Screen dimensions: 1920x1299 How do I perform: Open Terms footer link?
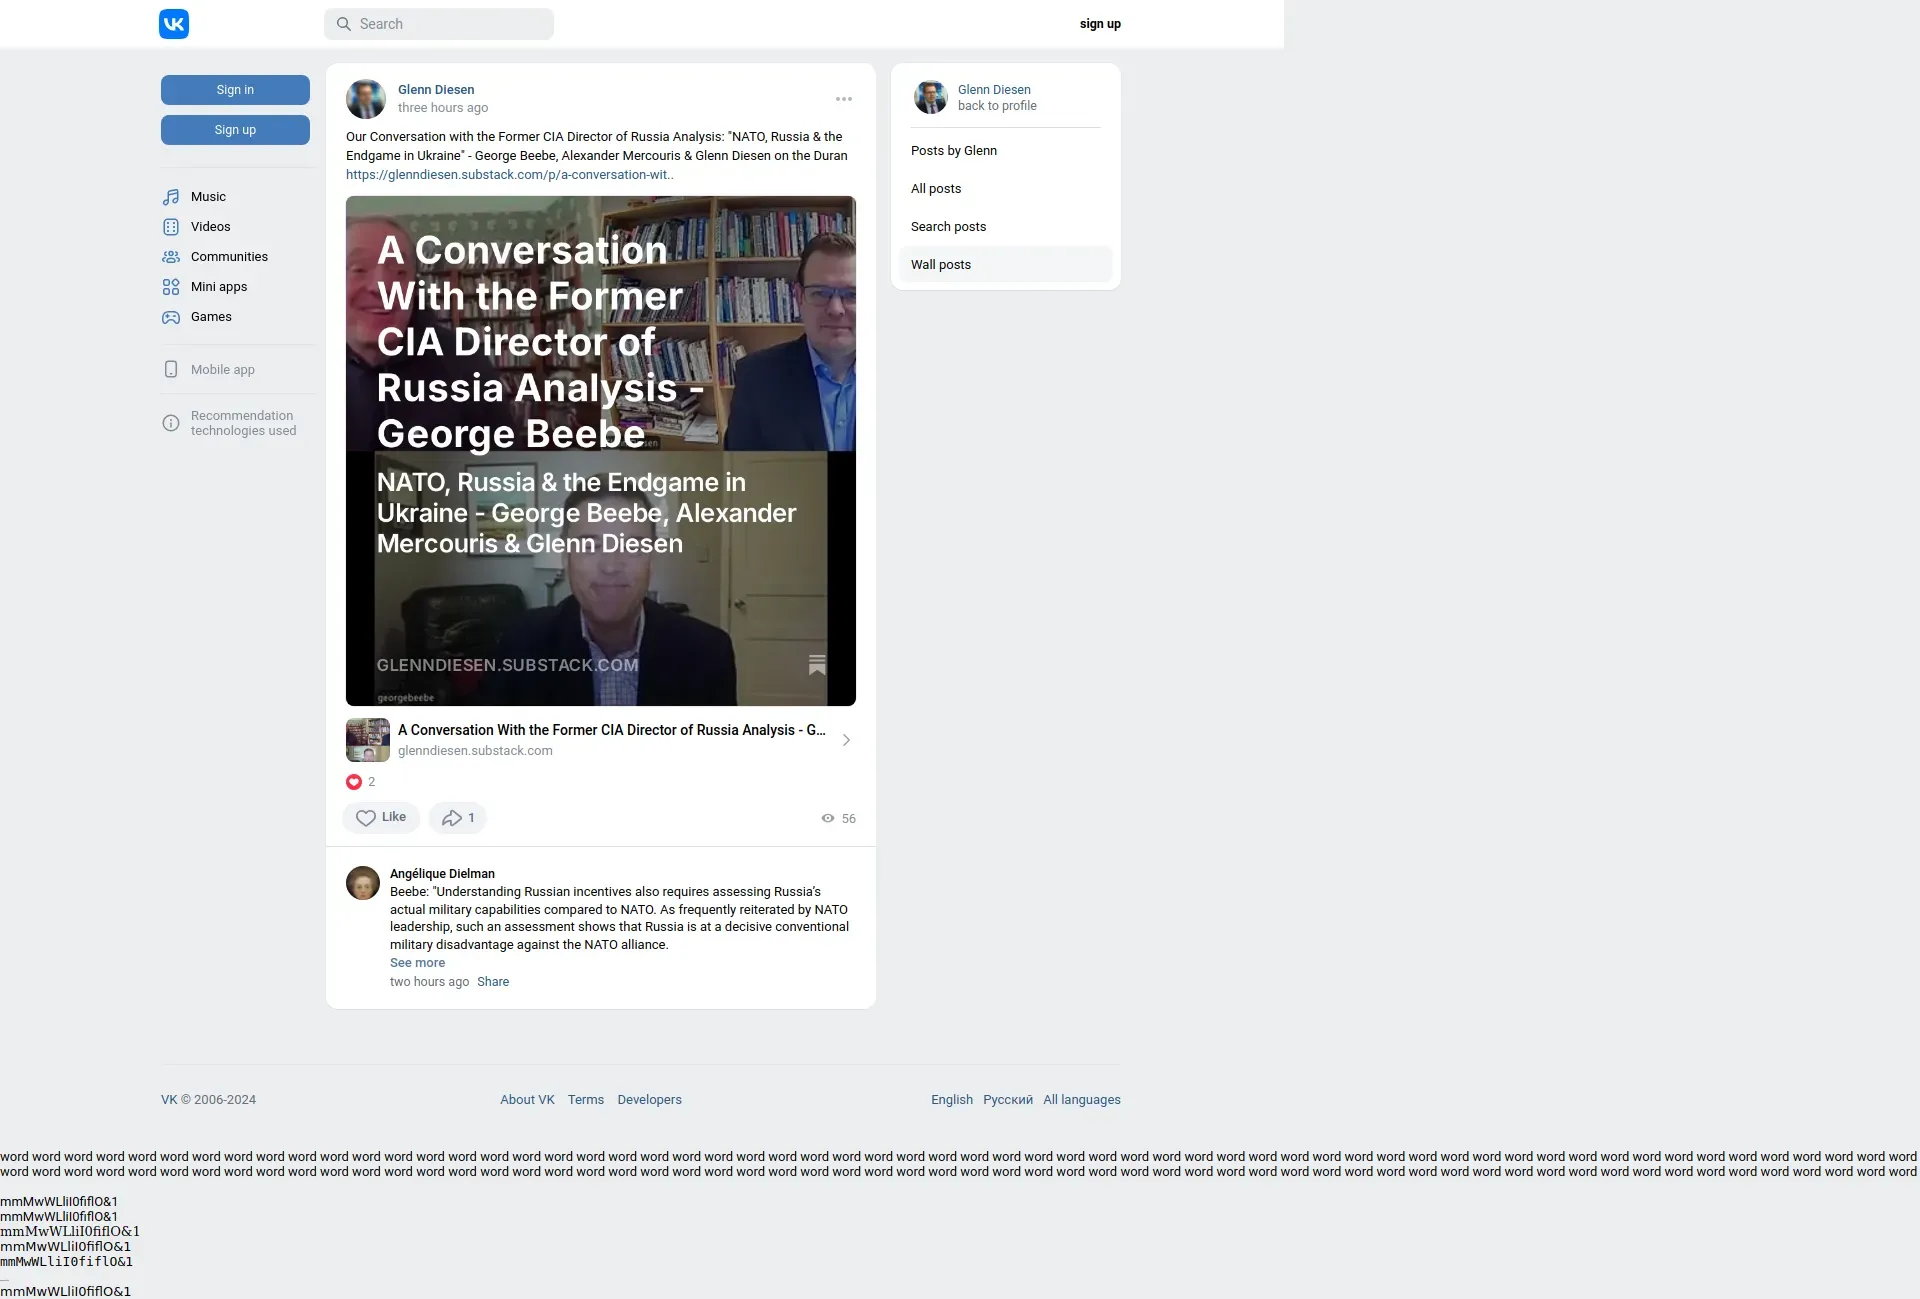click(586, 1100)
